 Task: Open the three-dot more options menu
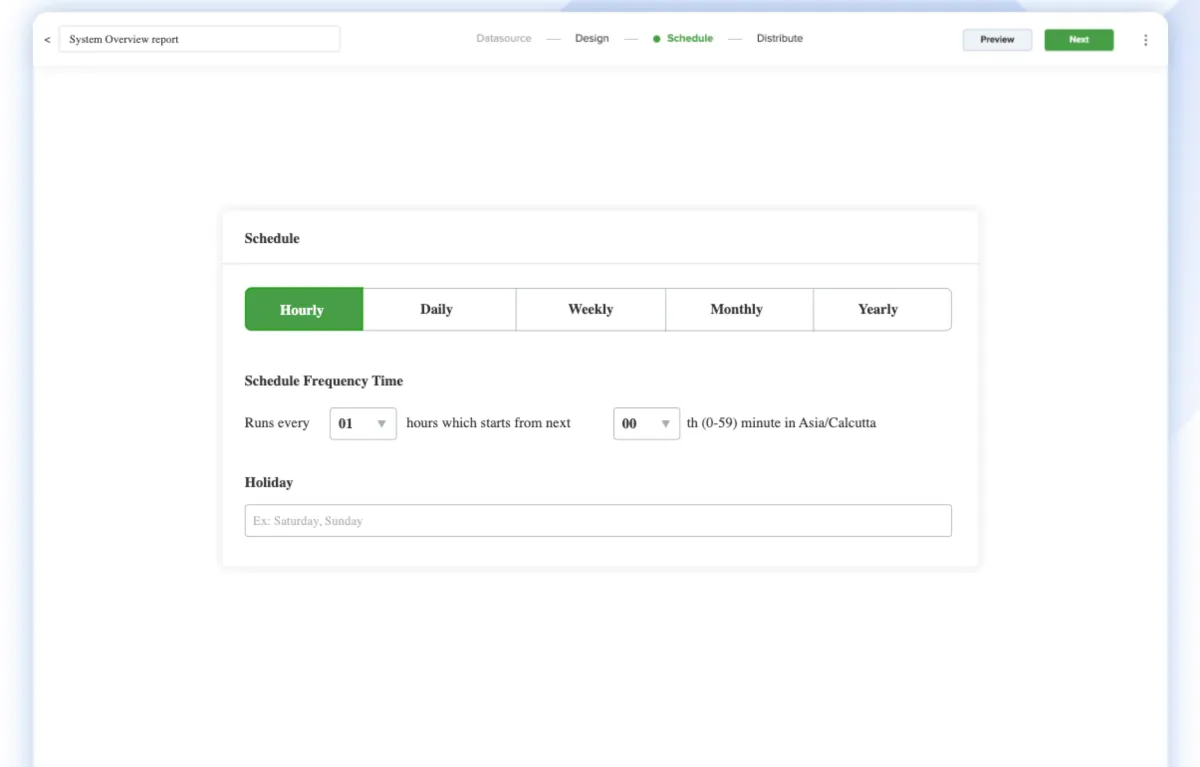coord(1145,40)
